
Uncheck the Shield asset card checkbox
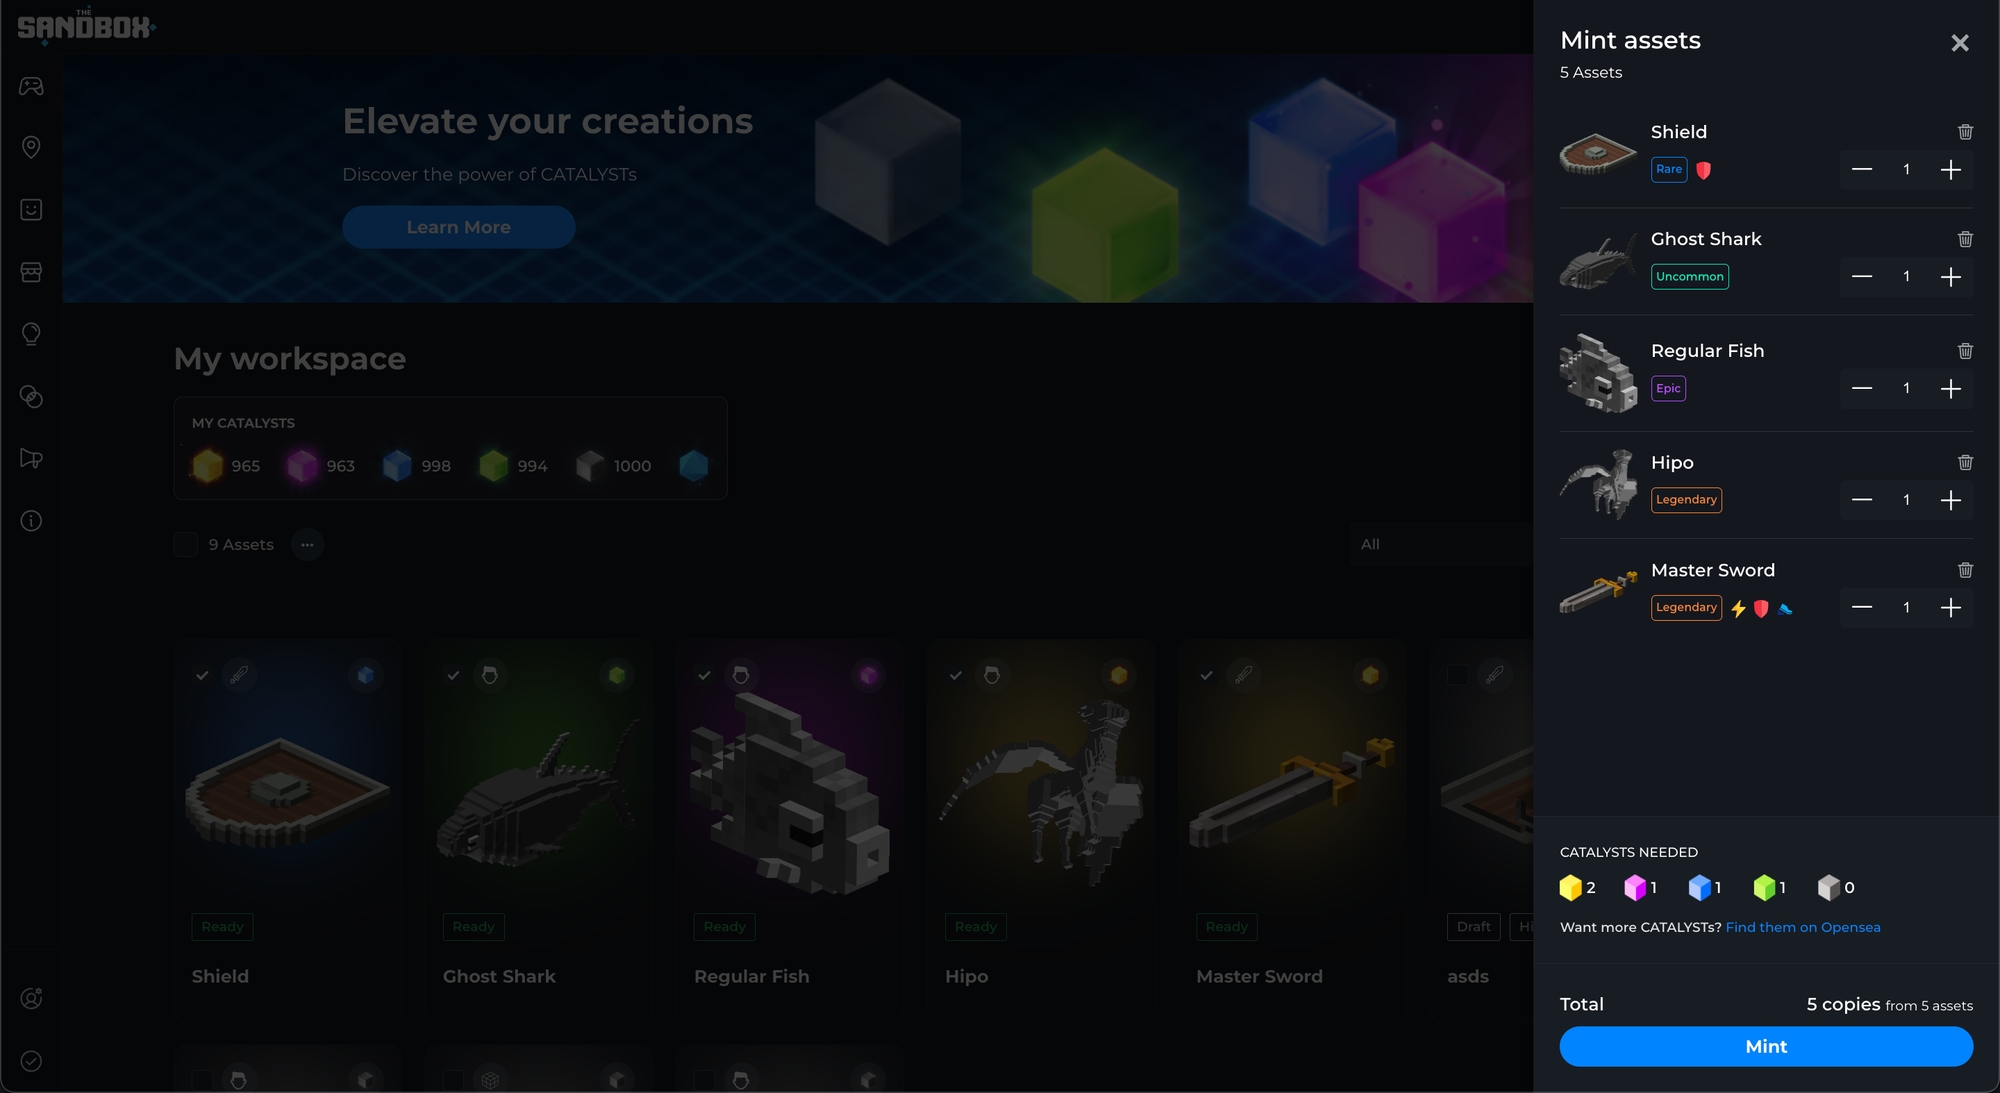coord(203,675)
